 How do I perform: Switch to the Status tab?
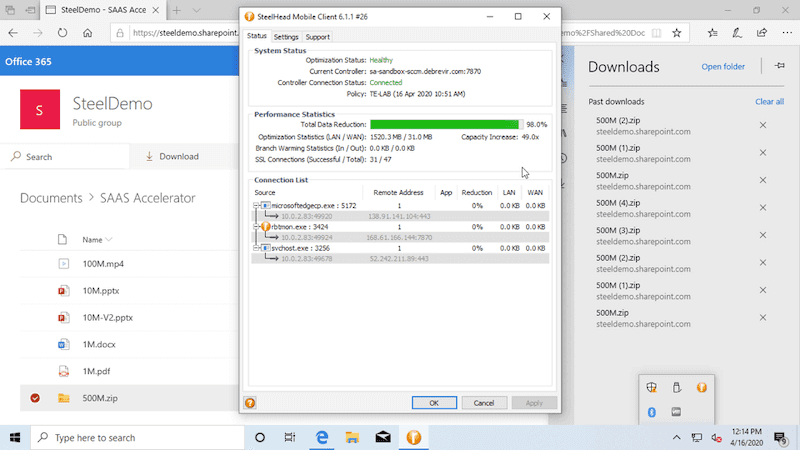pos(257,36)
